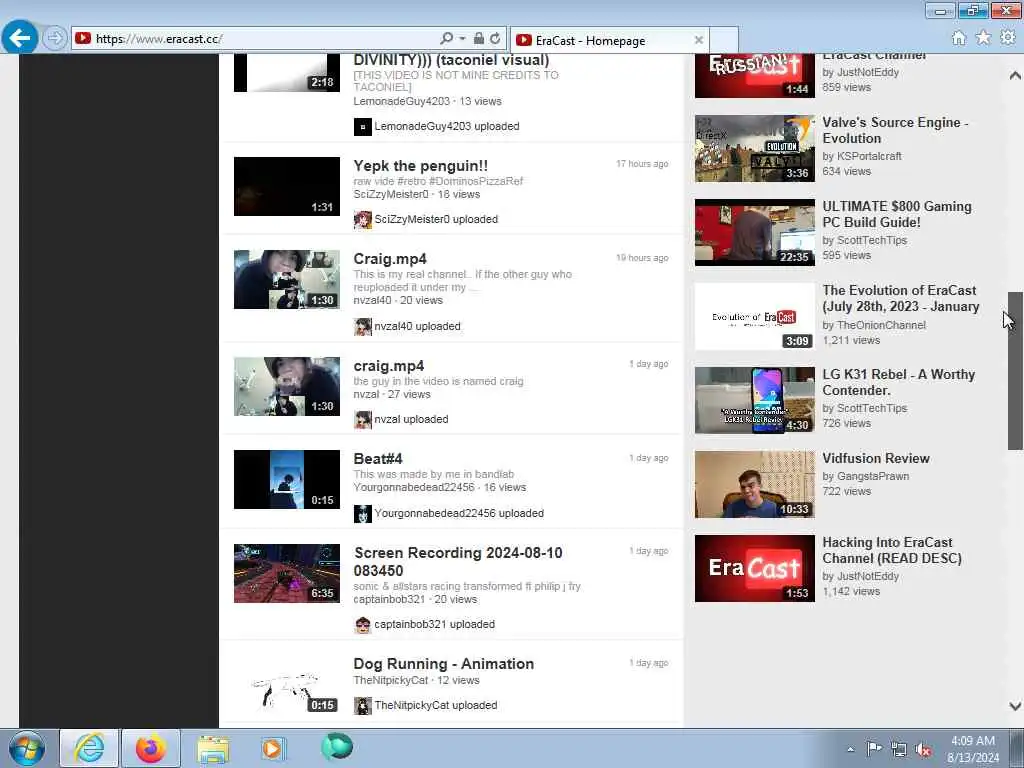This screenshot has height=768, width=1024.
Task: Click nvzal40 uploader avatar icon
Action: click(362, 327)
